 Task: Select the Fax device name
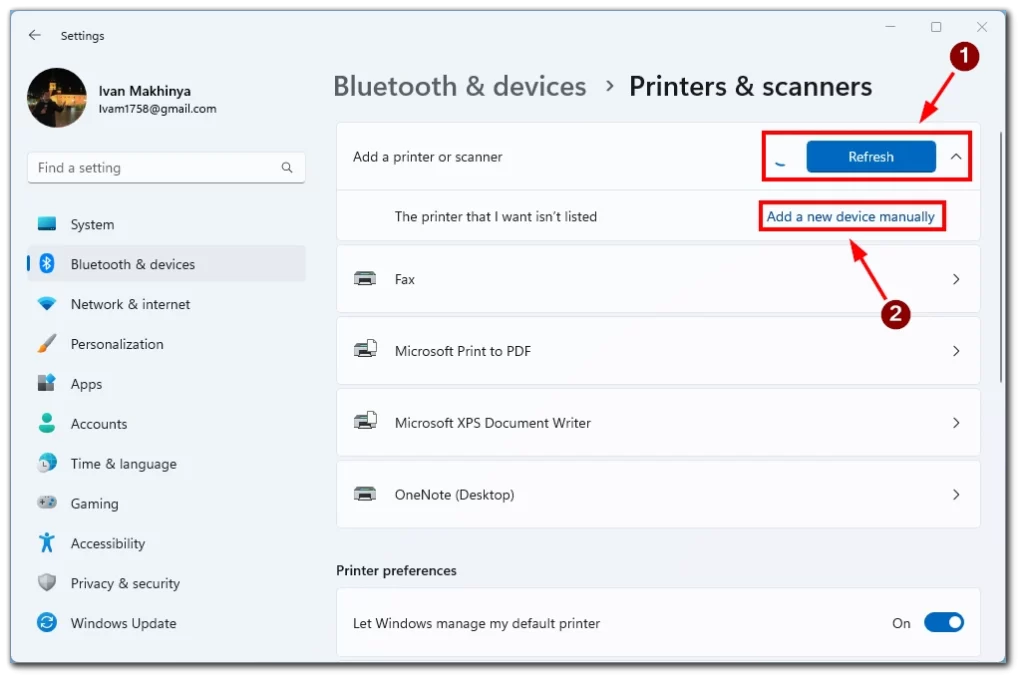point(405,279)
